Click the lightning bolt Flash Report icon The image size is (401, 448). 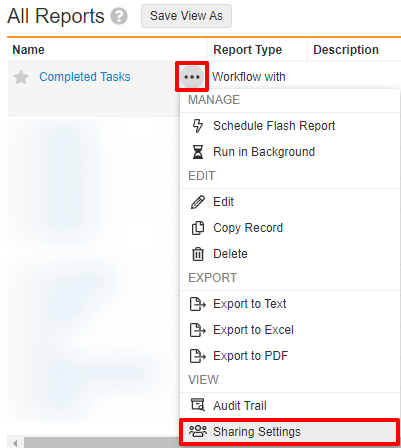[x=198, y=126]
